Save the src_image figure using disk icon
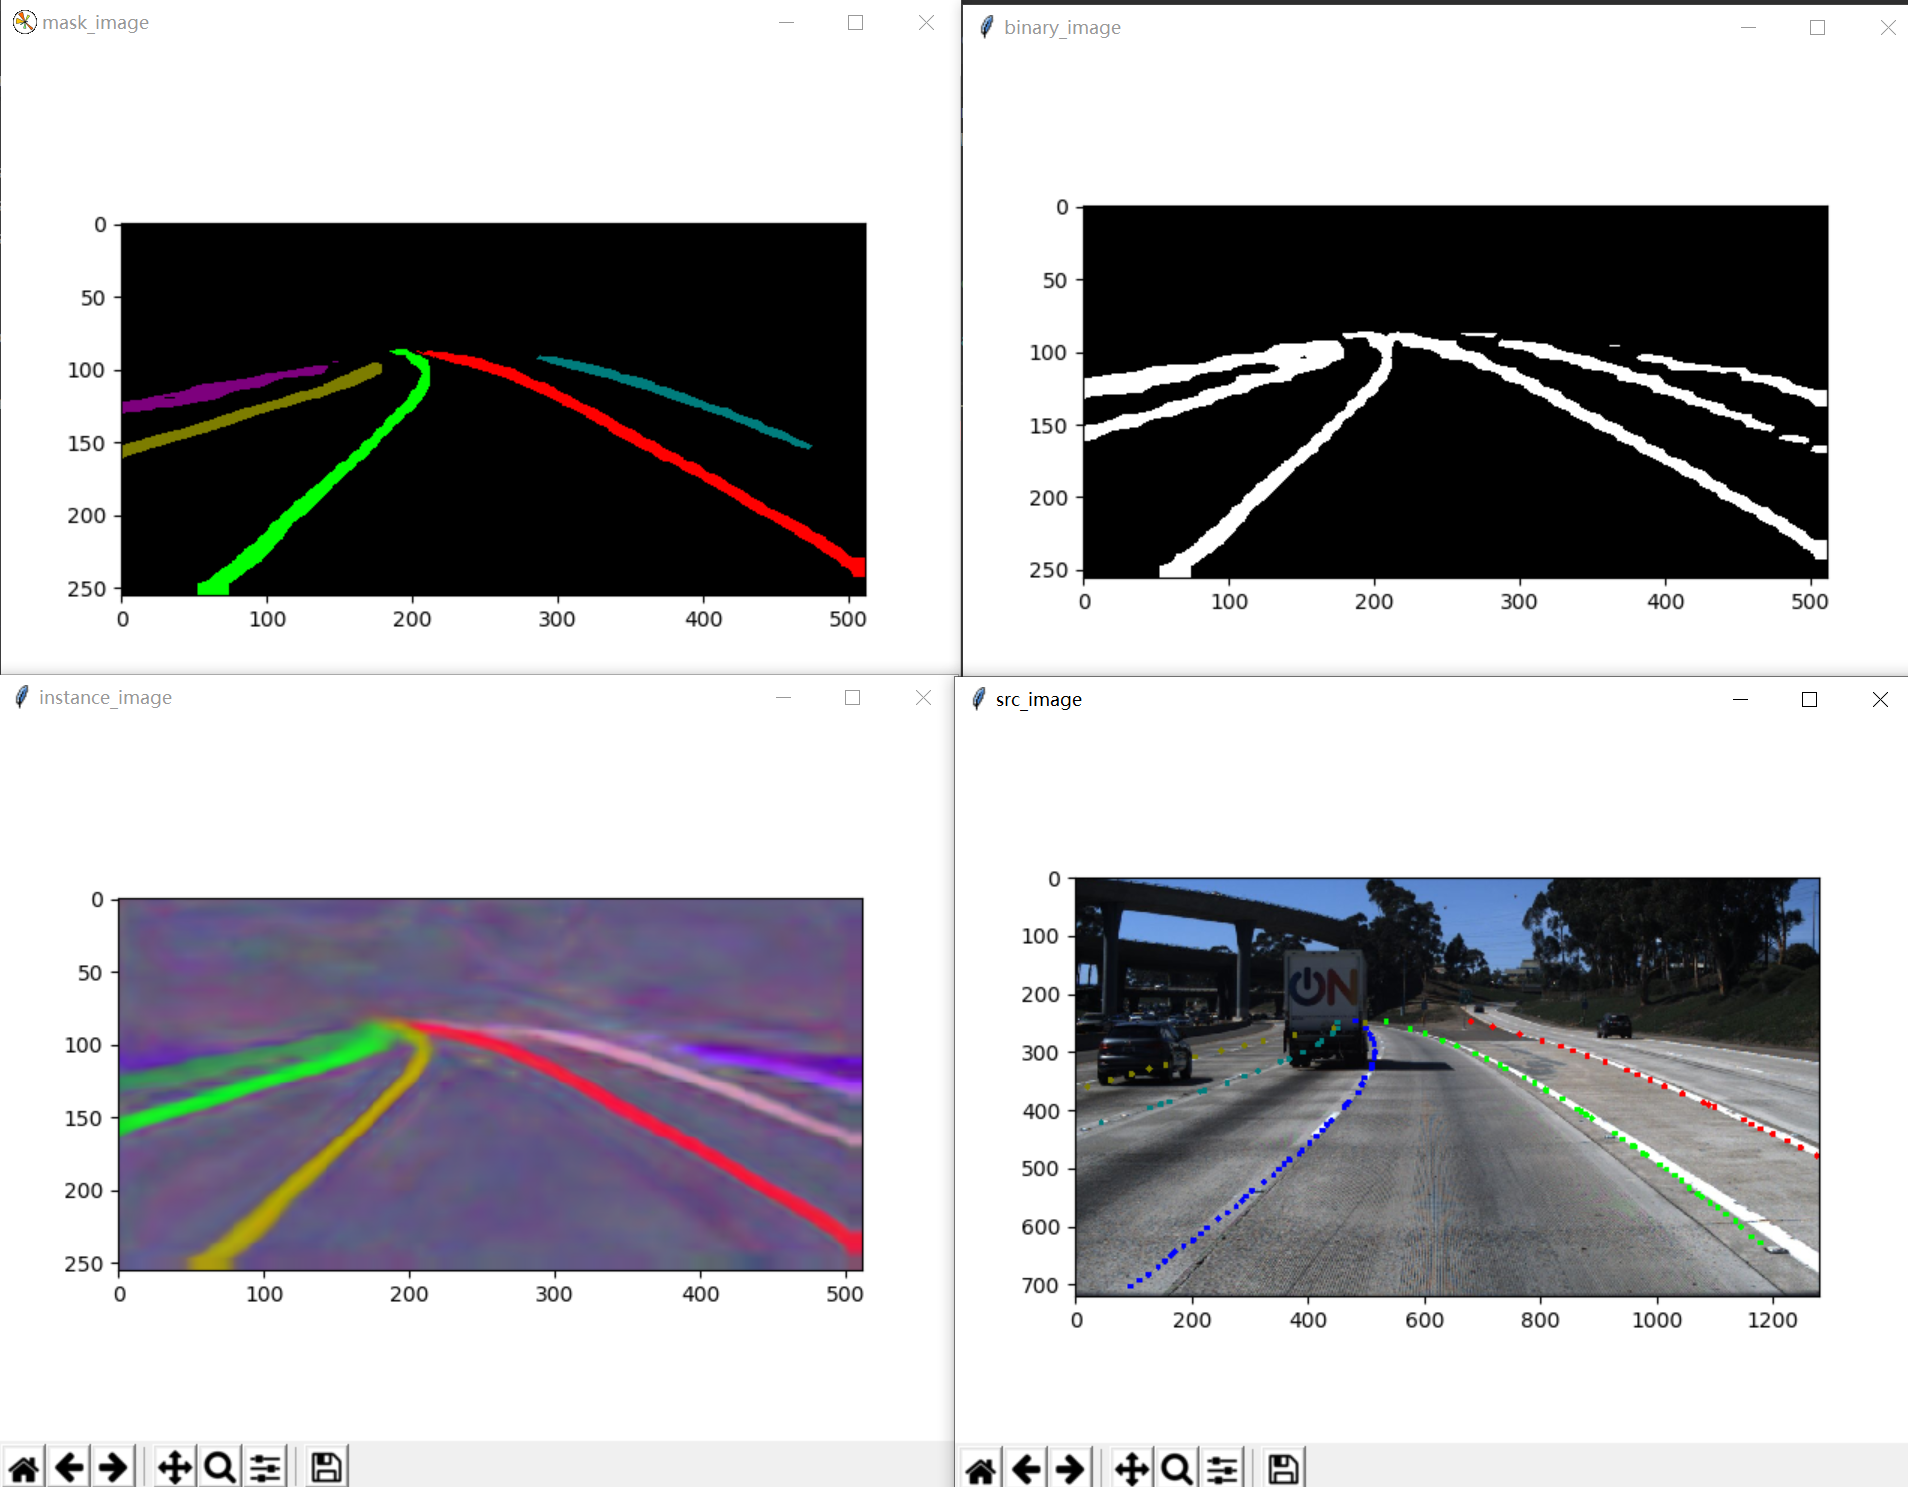 [1283, 1466]
